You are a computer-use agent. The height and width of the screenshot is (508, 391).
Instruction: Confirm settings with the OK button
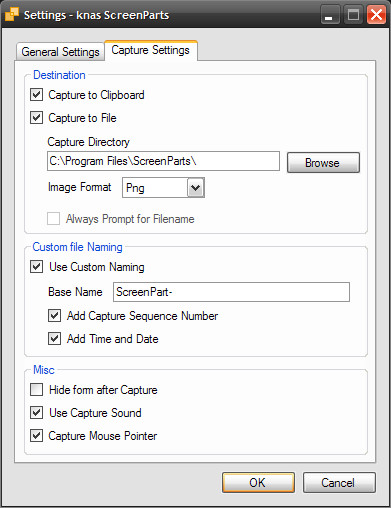pos(258,482)
